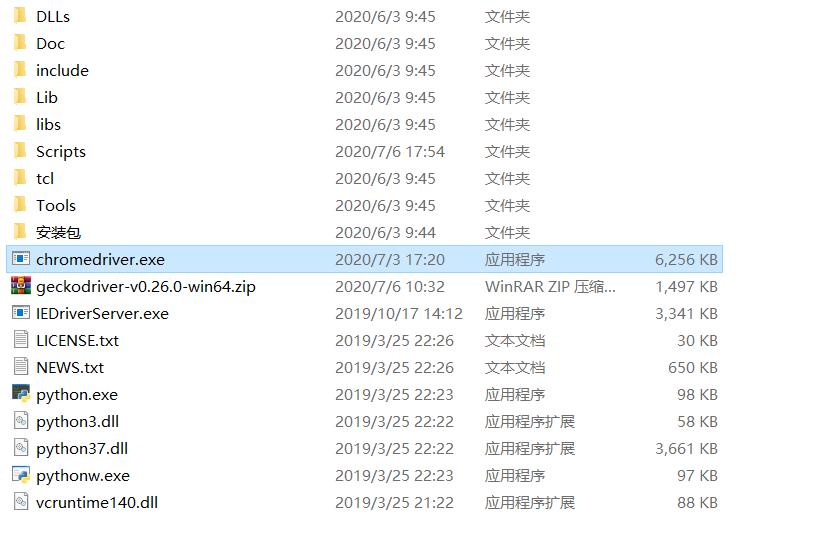Viewport: 834px width, 543px height.
Task: Click the IEDriverServer.exe application icon
Action: point(21,313)
